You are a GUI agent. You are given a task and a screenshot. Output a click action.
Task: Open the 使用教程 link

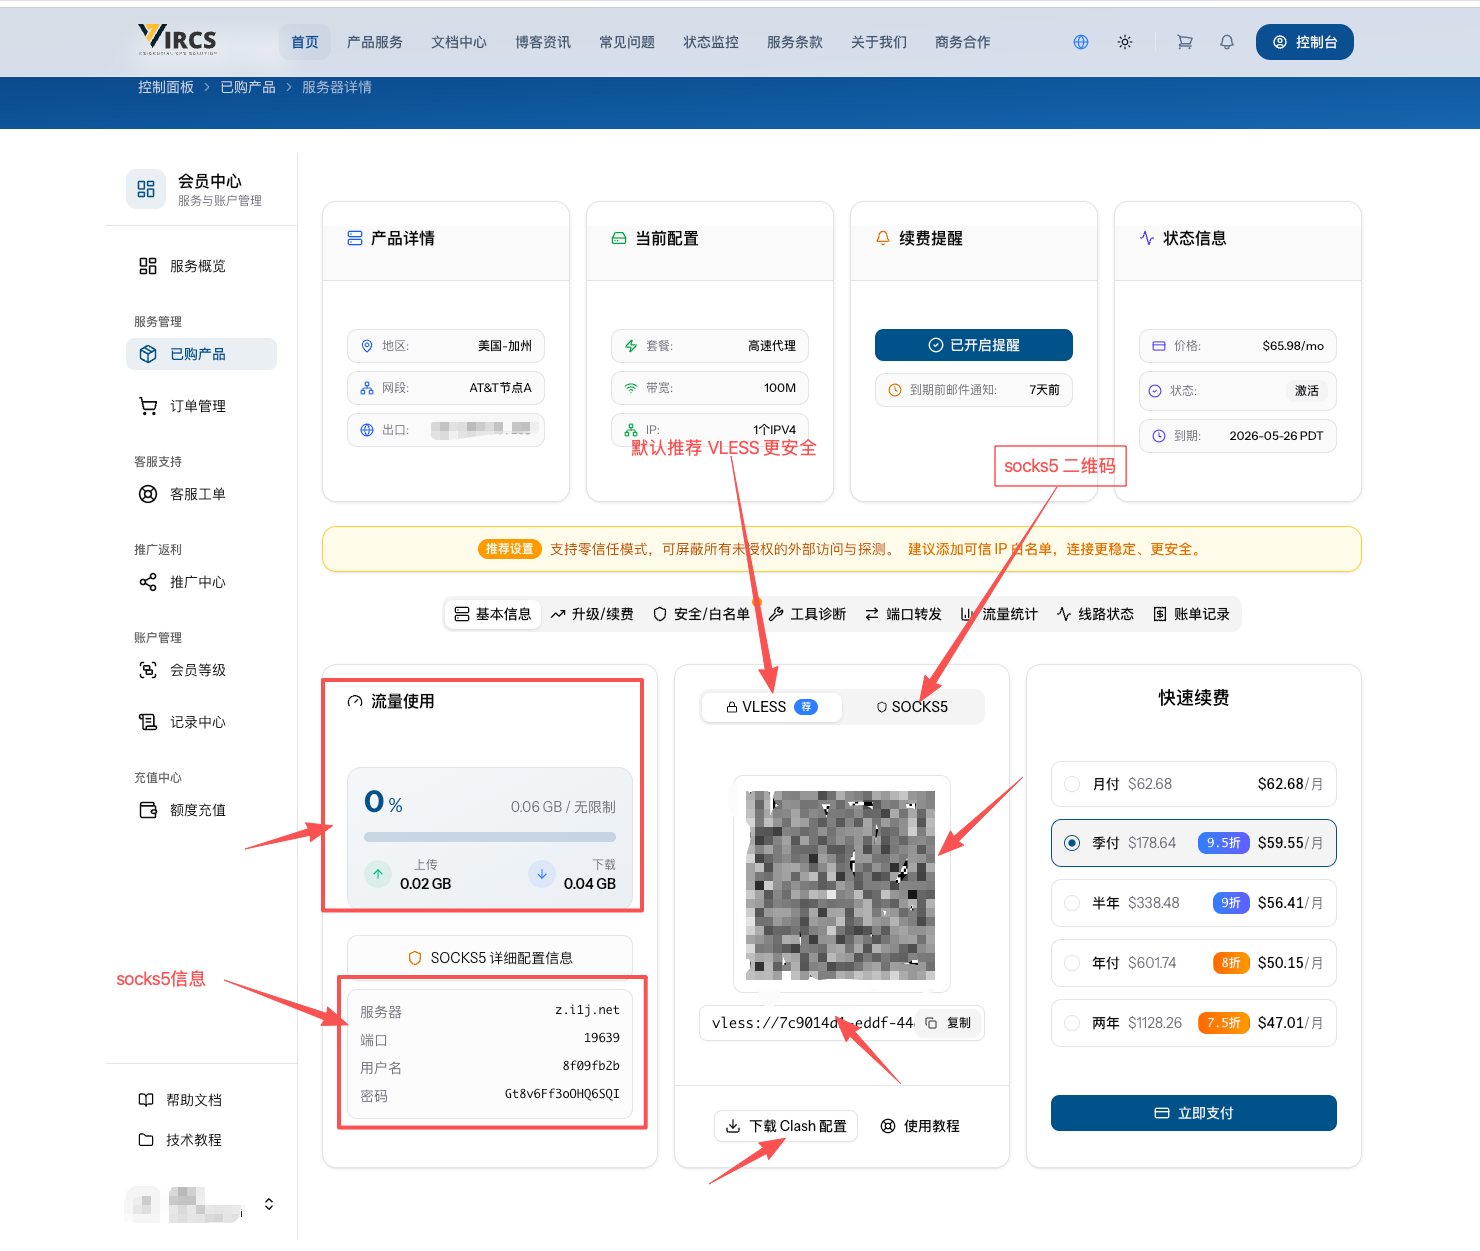click(920, 1126)
